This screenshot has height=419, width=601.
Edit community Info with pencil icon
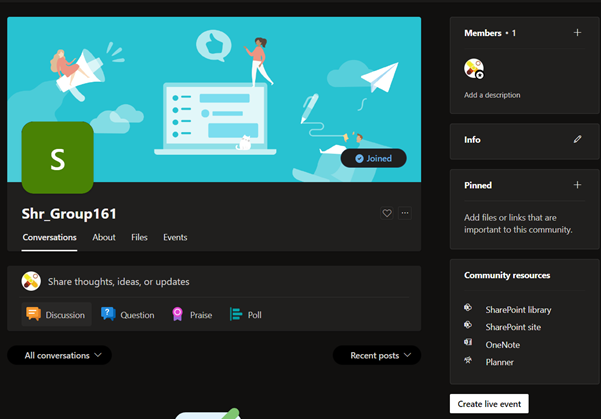577,140
